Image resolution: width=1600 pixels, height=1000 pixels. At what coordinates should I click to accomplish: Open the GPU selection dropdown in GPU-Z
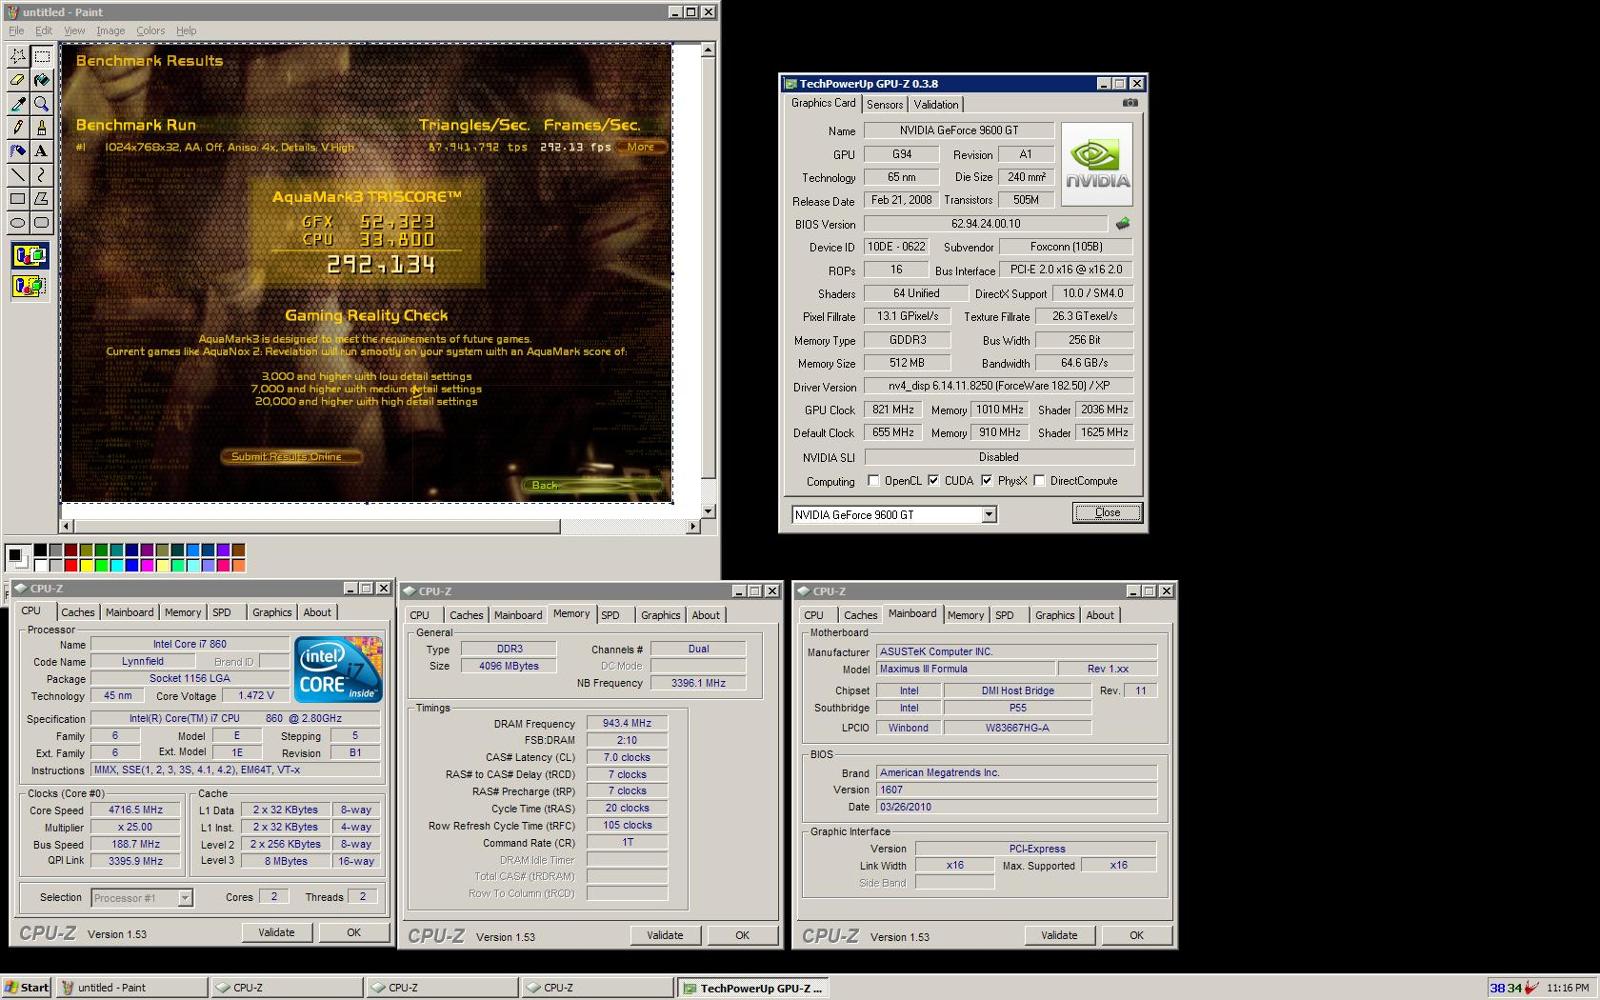click(x=988, y=515)
